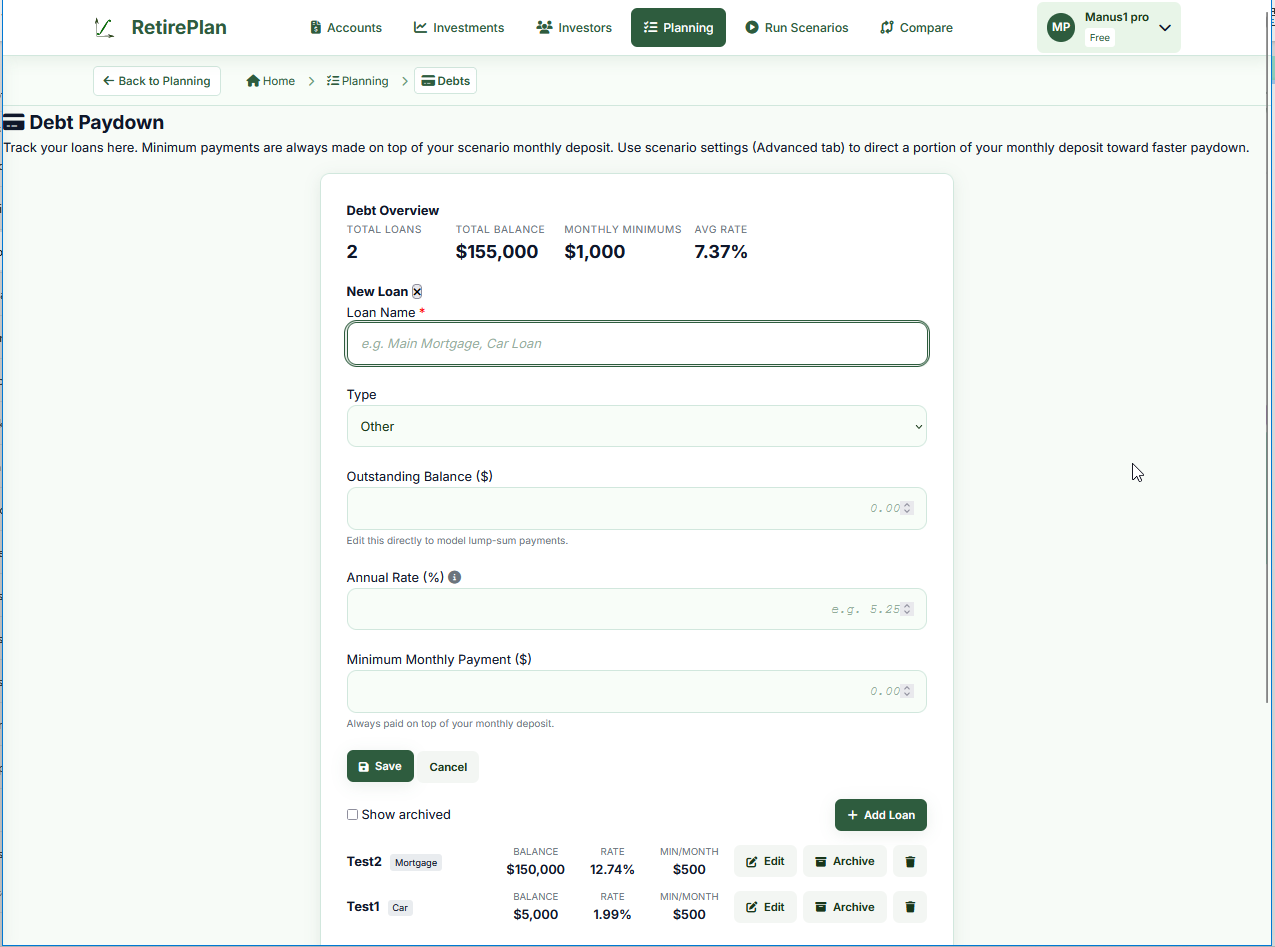The width and height of the screenshot is (1275, 947).
Task: Click the $5,000 balance of Test1
Action: (536, 915)
